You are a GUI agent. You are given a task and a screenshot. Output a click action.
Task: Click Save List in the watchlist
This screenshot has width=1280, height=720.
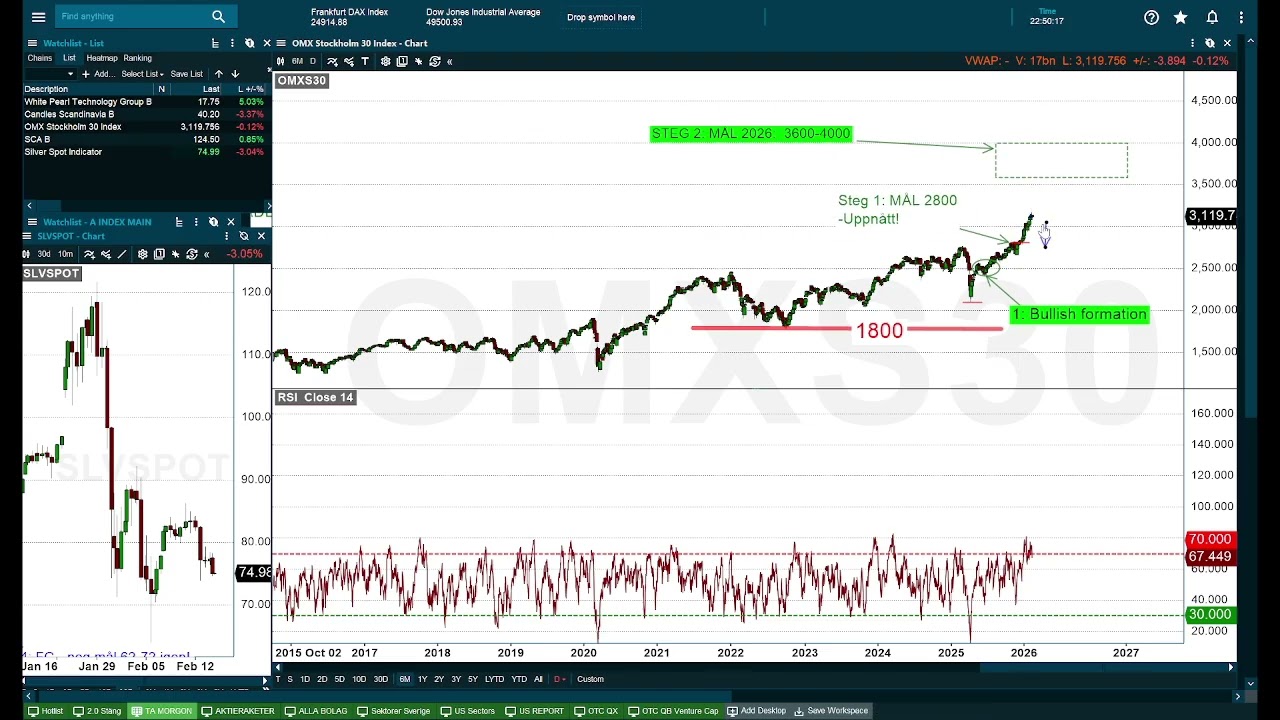click(x=187, y=74)
